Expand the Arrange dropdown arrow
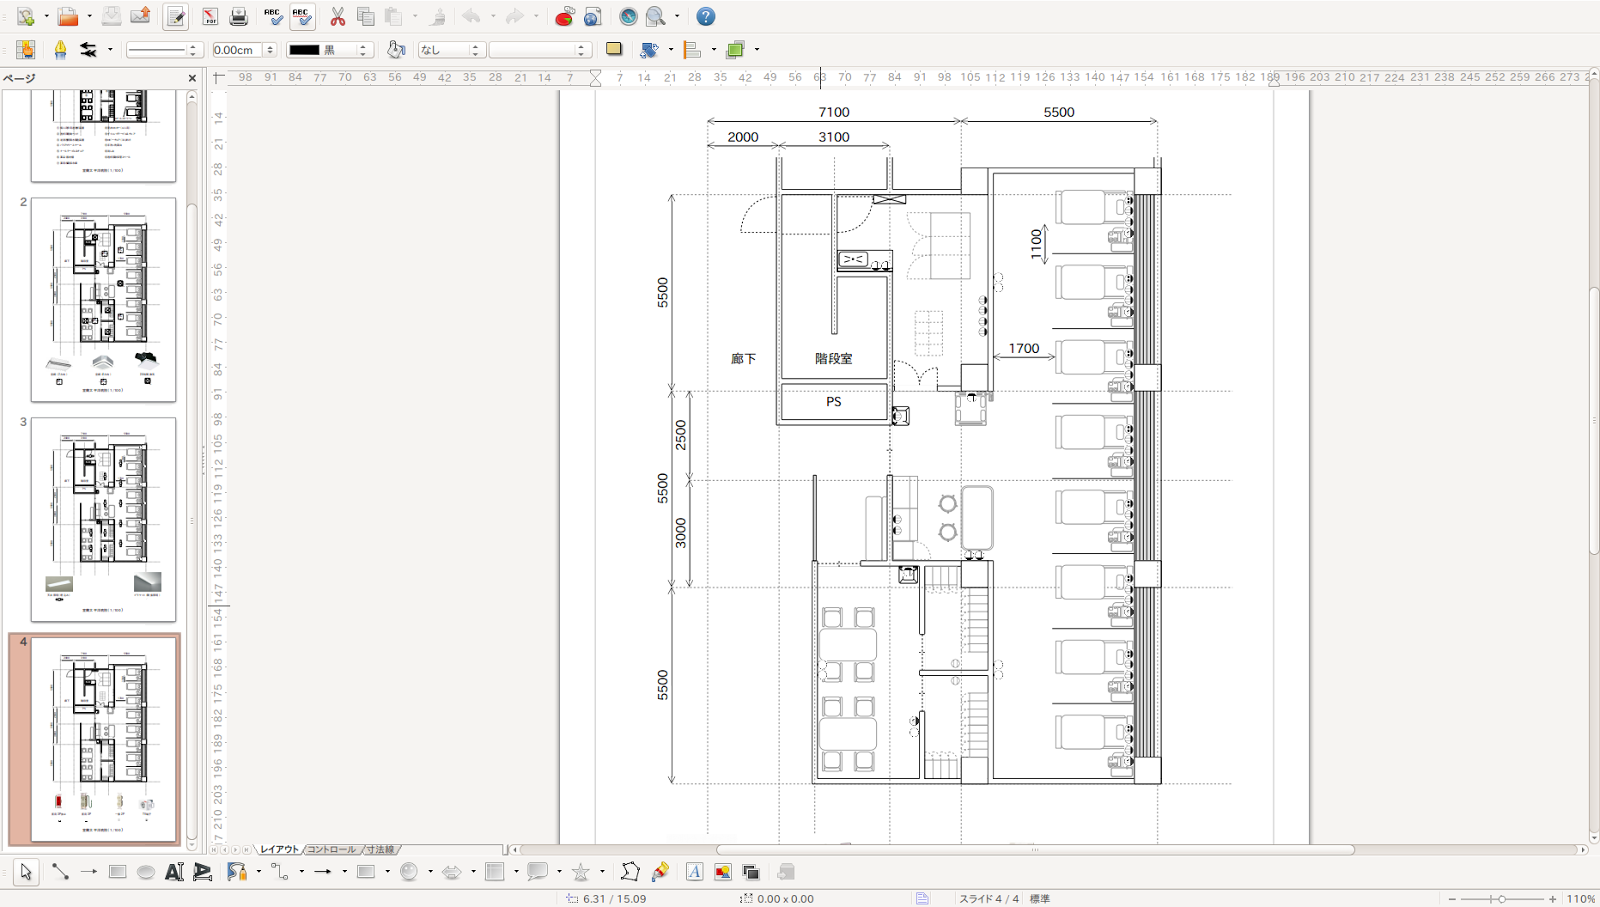Screen dimensions: 1600x907 (x=757, y=49)
